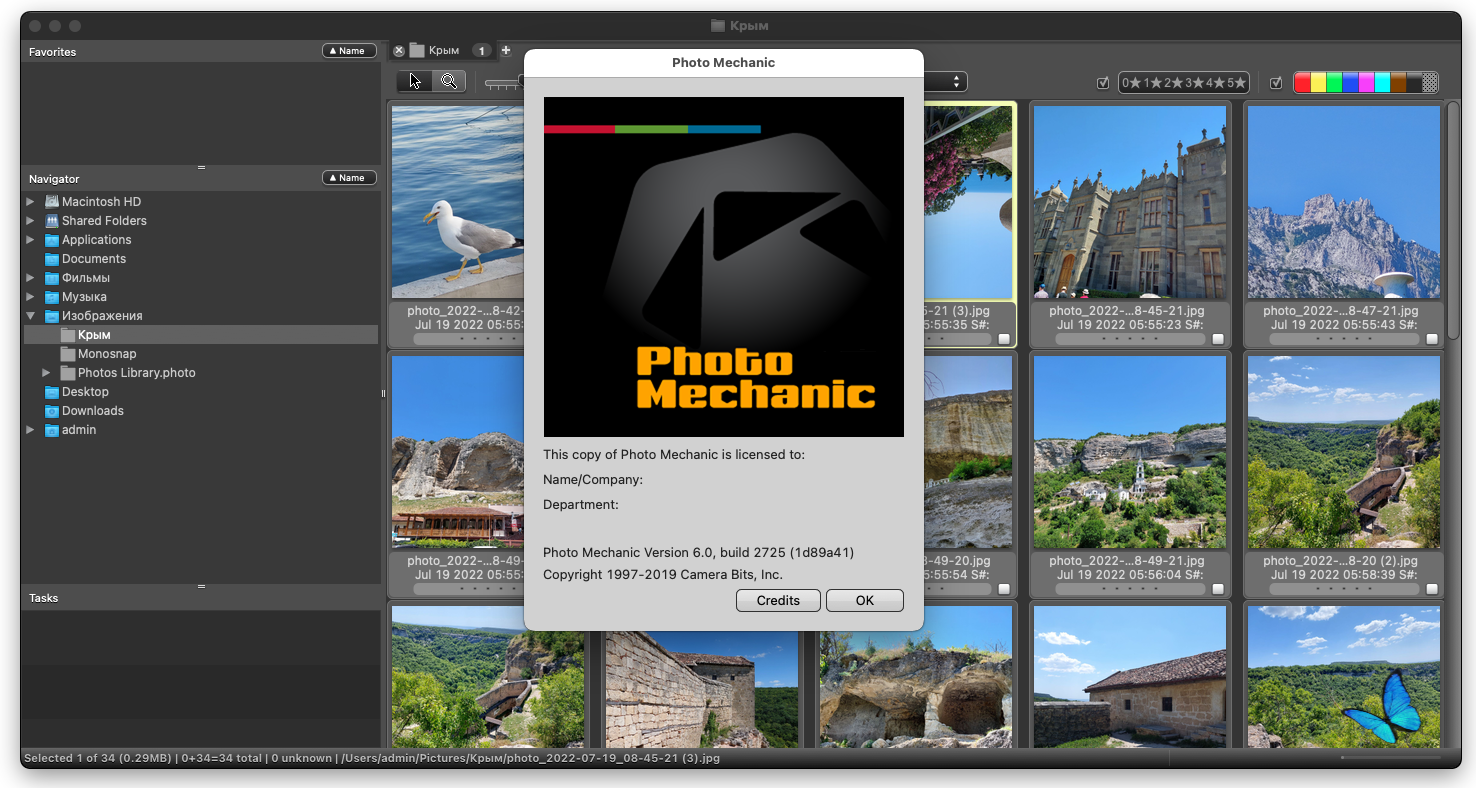Tag photo ending 8-45-21.jpg
The height and width of the screenshot is (788, 1476).
click(x=1218, y=339)
